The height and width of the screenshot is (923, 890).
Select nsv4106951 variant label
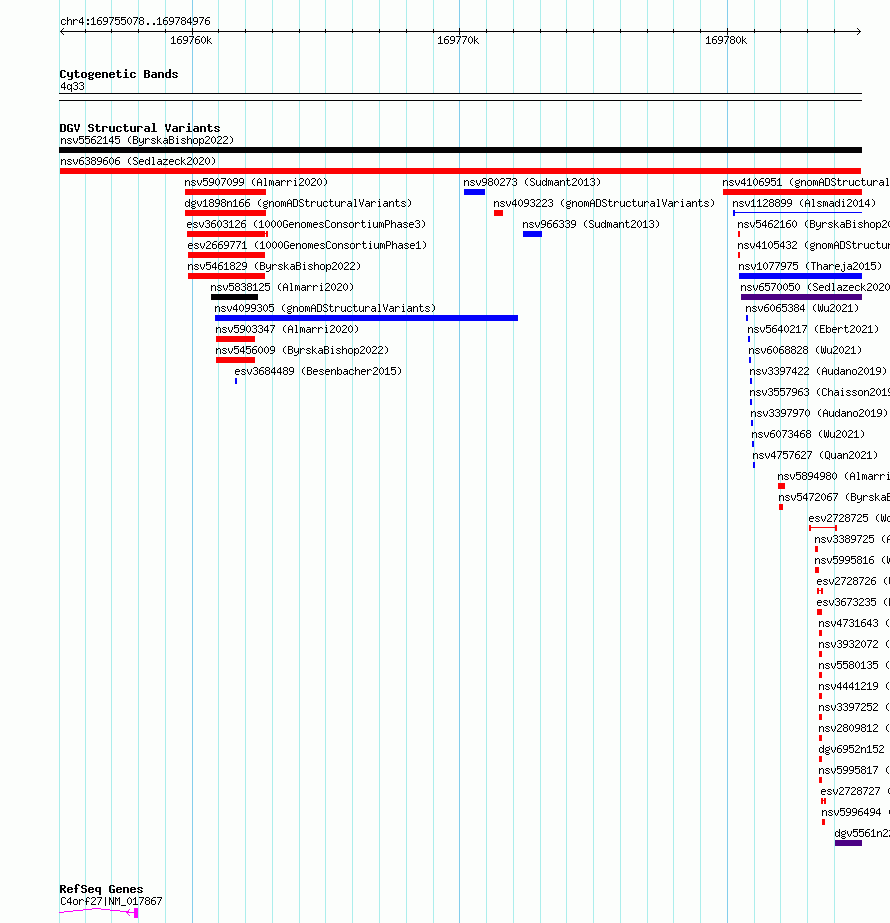click(806, 182)
